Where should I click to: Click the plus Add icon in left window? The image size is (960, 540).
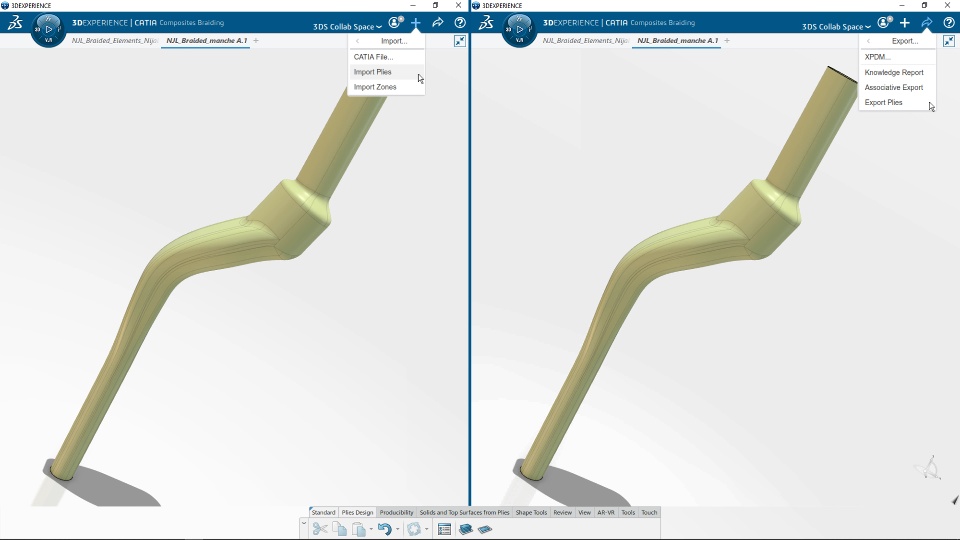[x=416, y=23]
